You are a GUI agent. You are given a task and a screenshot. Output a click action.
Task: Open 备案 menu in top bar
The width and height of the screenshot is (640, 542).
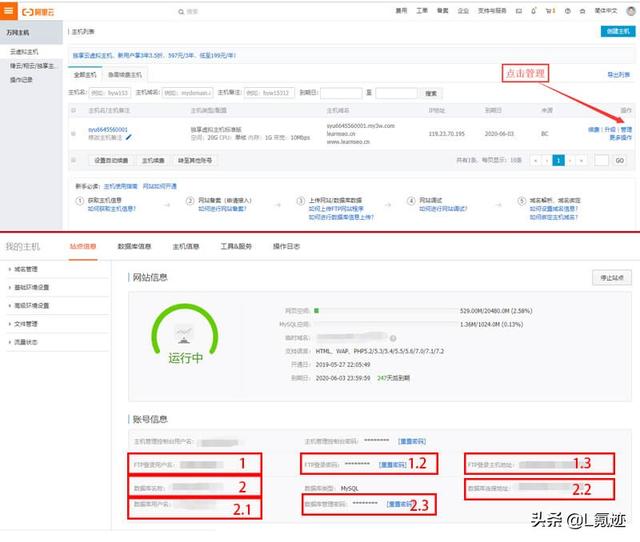tap(442, 11)
